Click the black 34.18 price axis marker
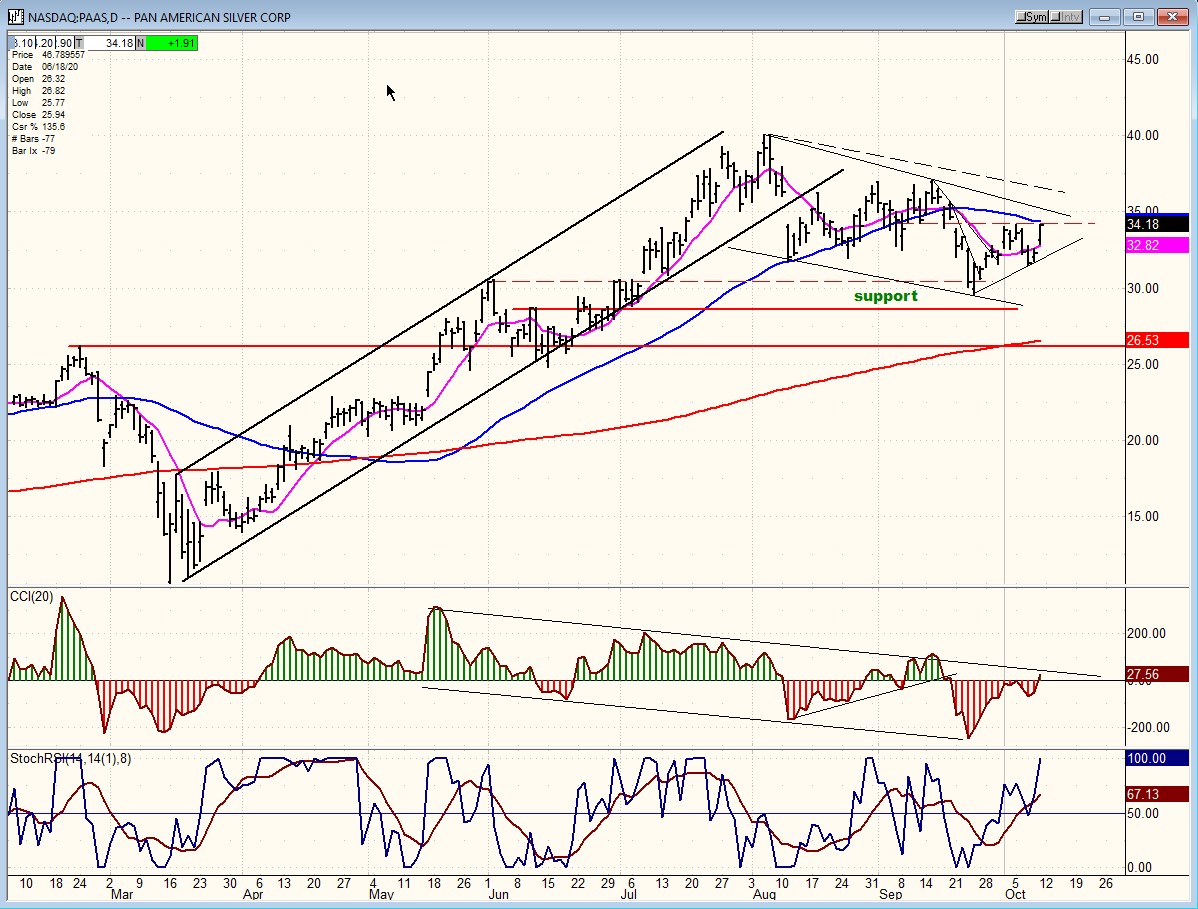Screen dimensions: 1198x909 coord(1157,224)
